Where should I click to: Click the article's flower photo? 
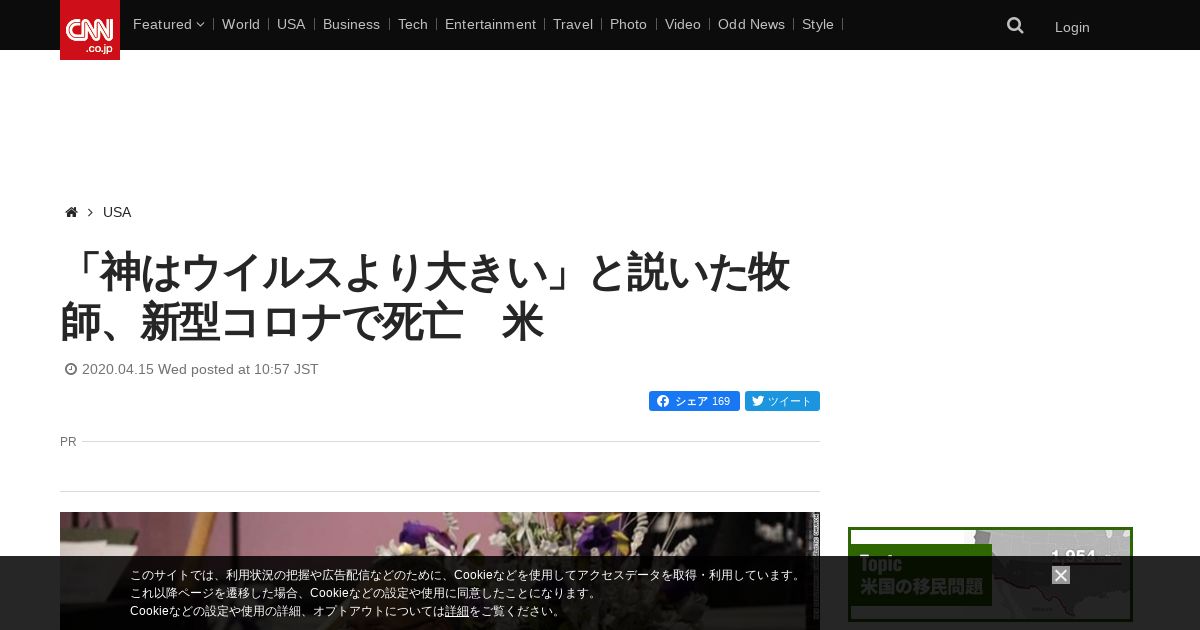point(440,571)
